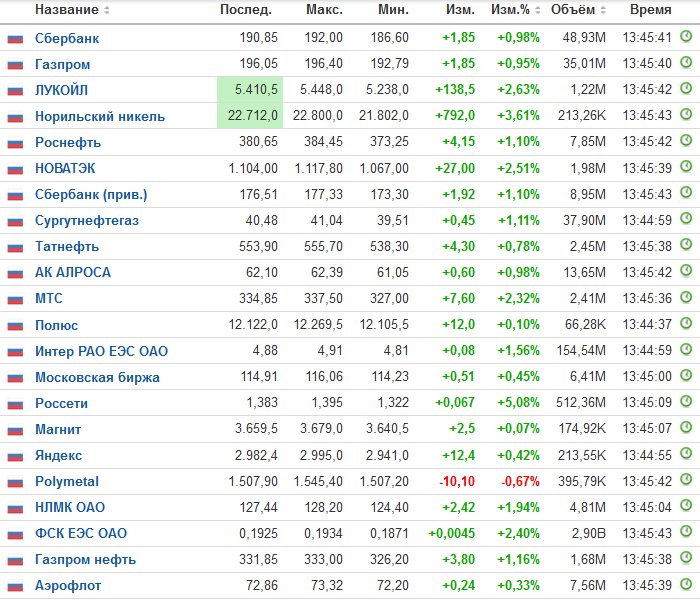Open the Московская биржа link
Viewport: 700px width, 602px height.
pos(97,377)
